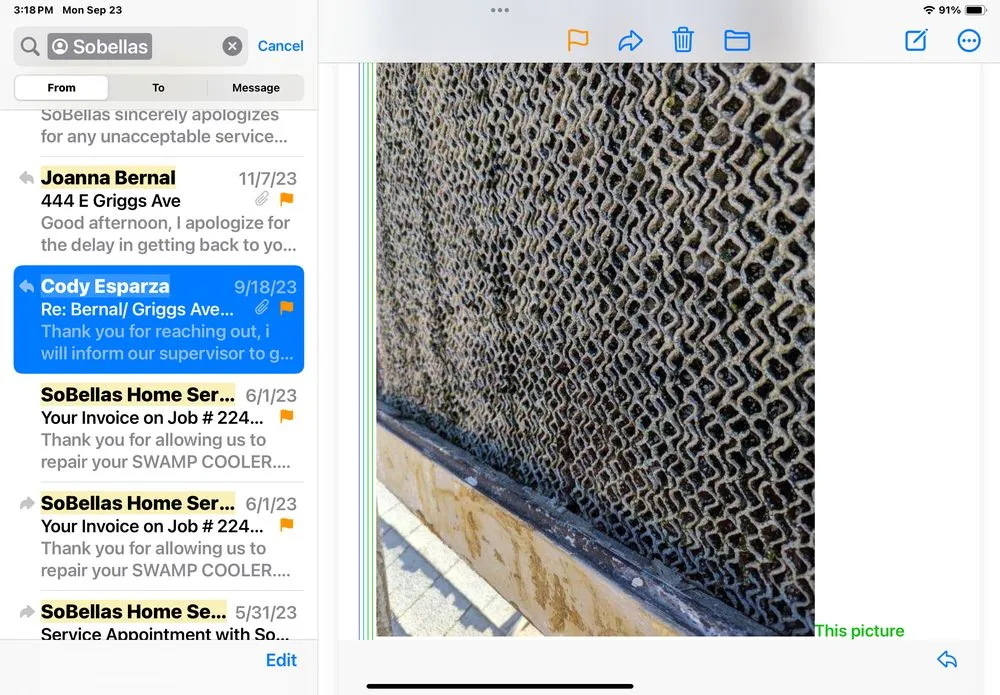Cancel the mail search
Viewport: 1000px width, 695px height.
280,46
